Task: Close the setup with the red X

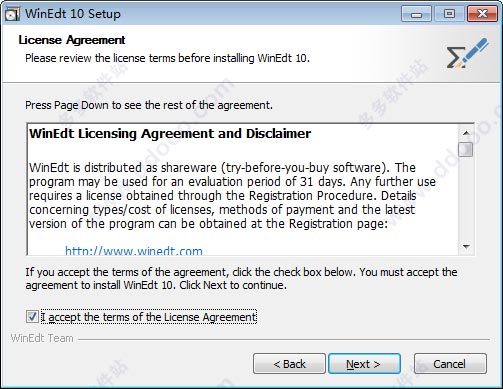Action: point(482,14)
